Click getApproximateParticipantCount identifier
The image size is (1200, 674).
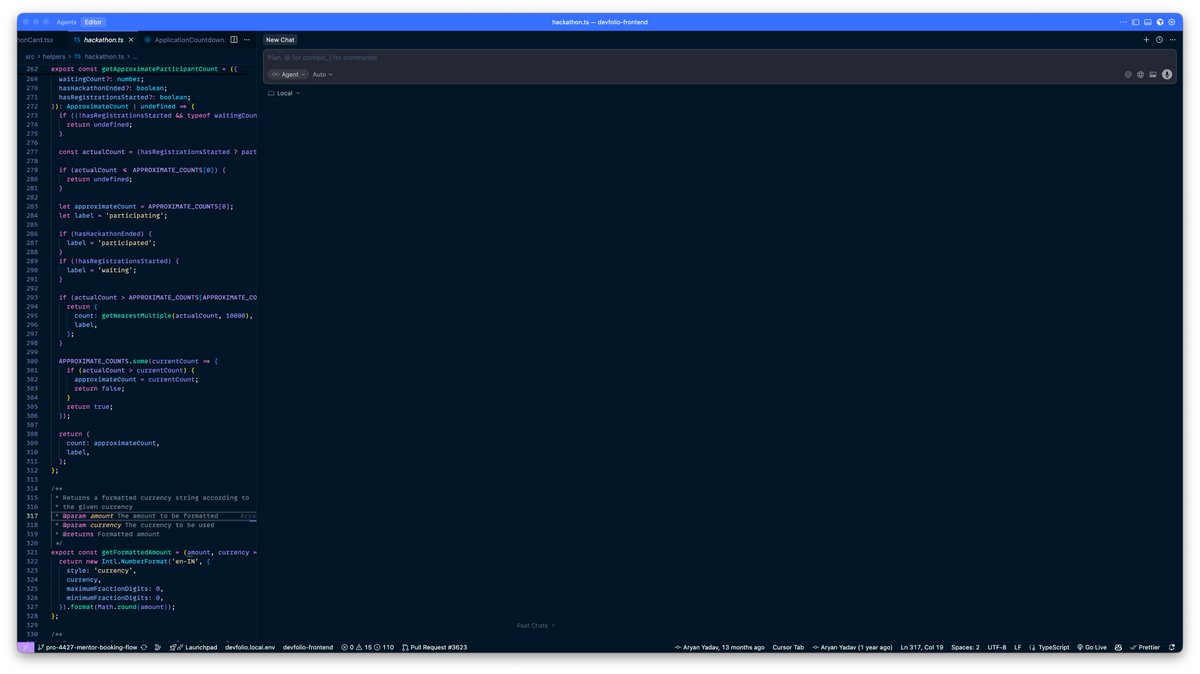pos(161,69)
